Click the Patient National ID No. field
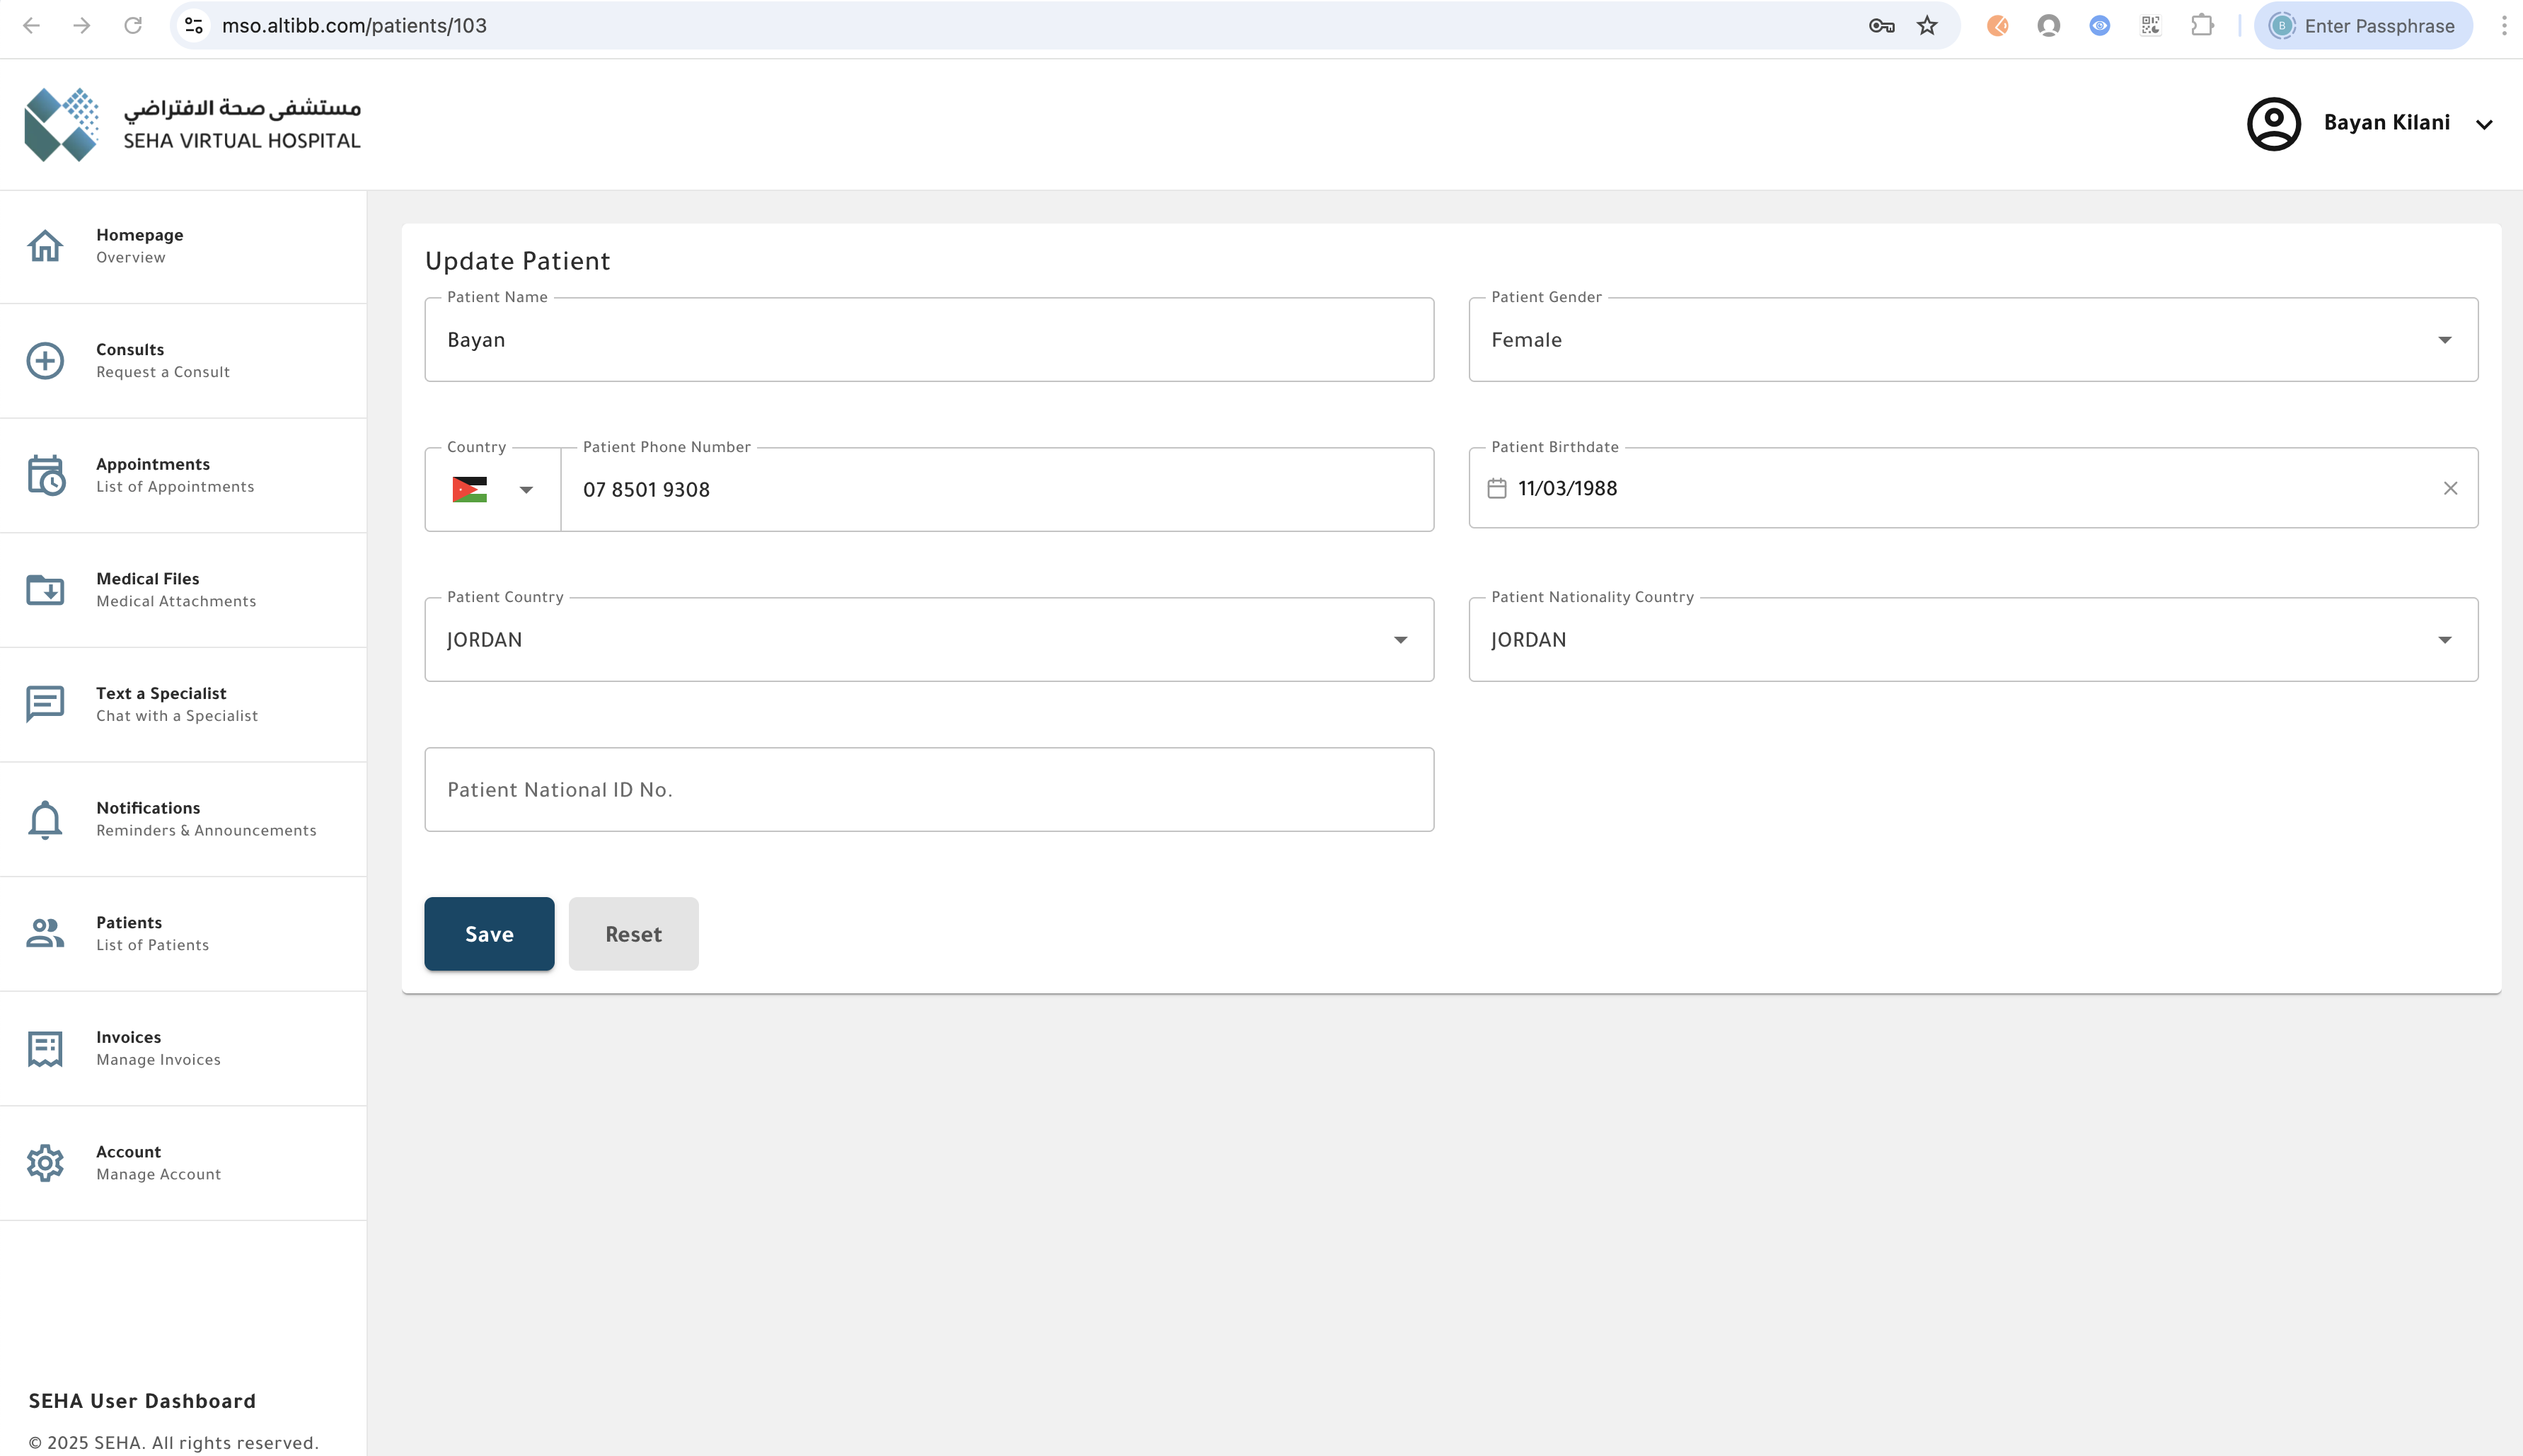The height and width of the screenshot is (1456, 2523). [928, 790]
